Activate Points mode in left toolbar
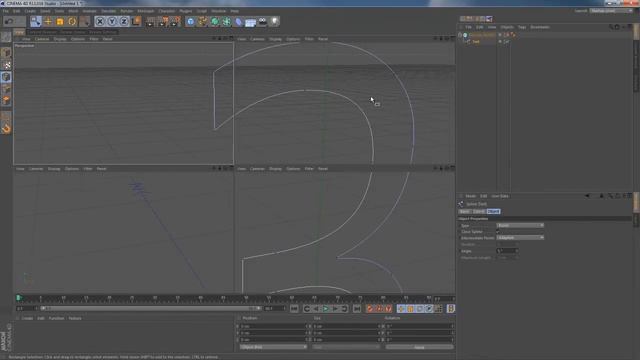The width and height of the screenshot is (640, 360). [x=6, y=77]
